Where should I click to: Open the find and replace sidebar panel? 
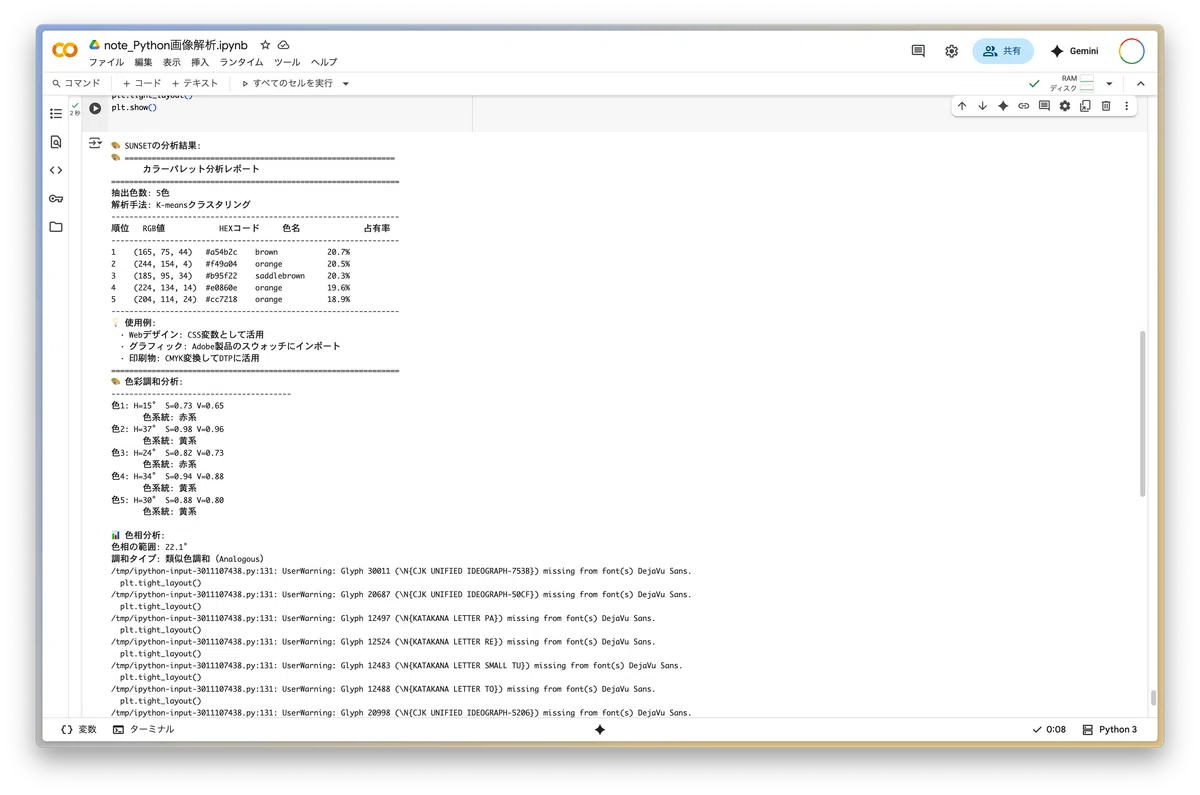click(56, 142)
